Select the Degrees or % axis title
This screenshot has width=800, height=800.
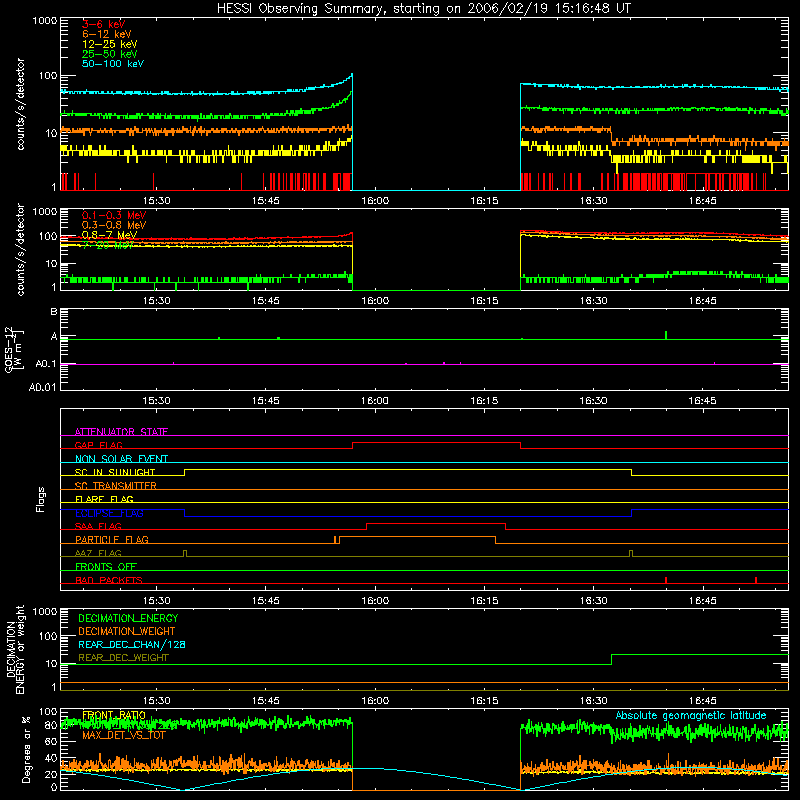click(x=26, y=749)
